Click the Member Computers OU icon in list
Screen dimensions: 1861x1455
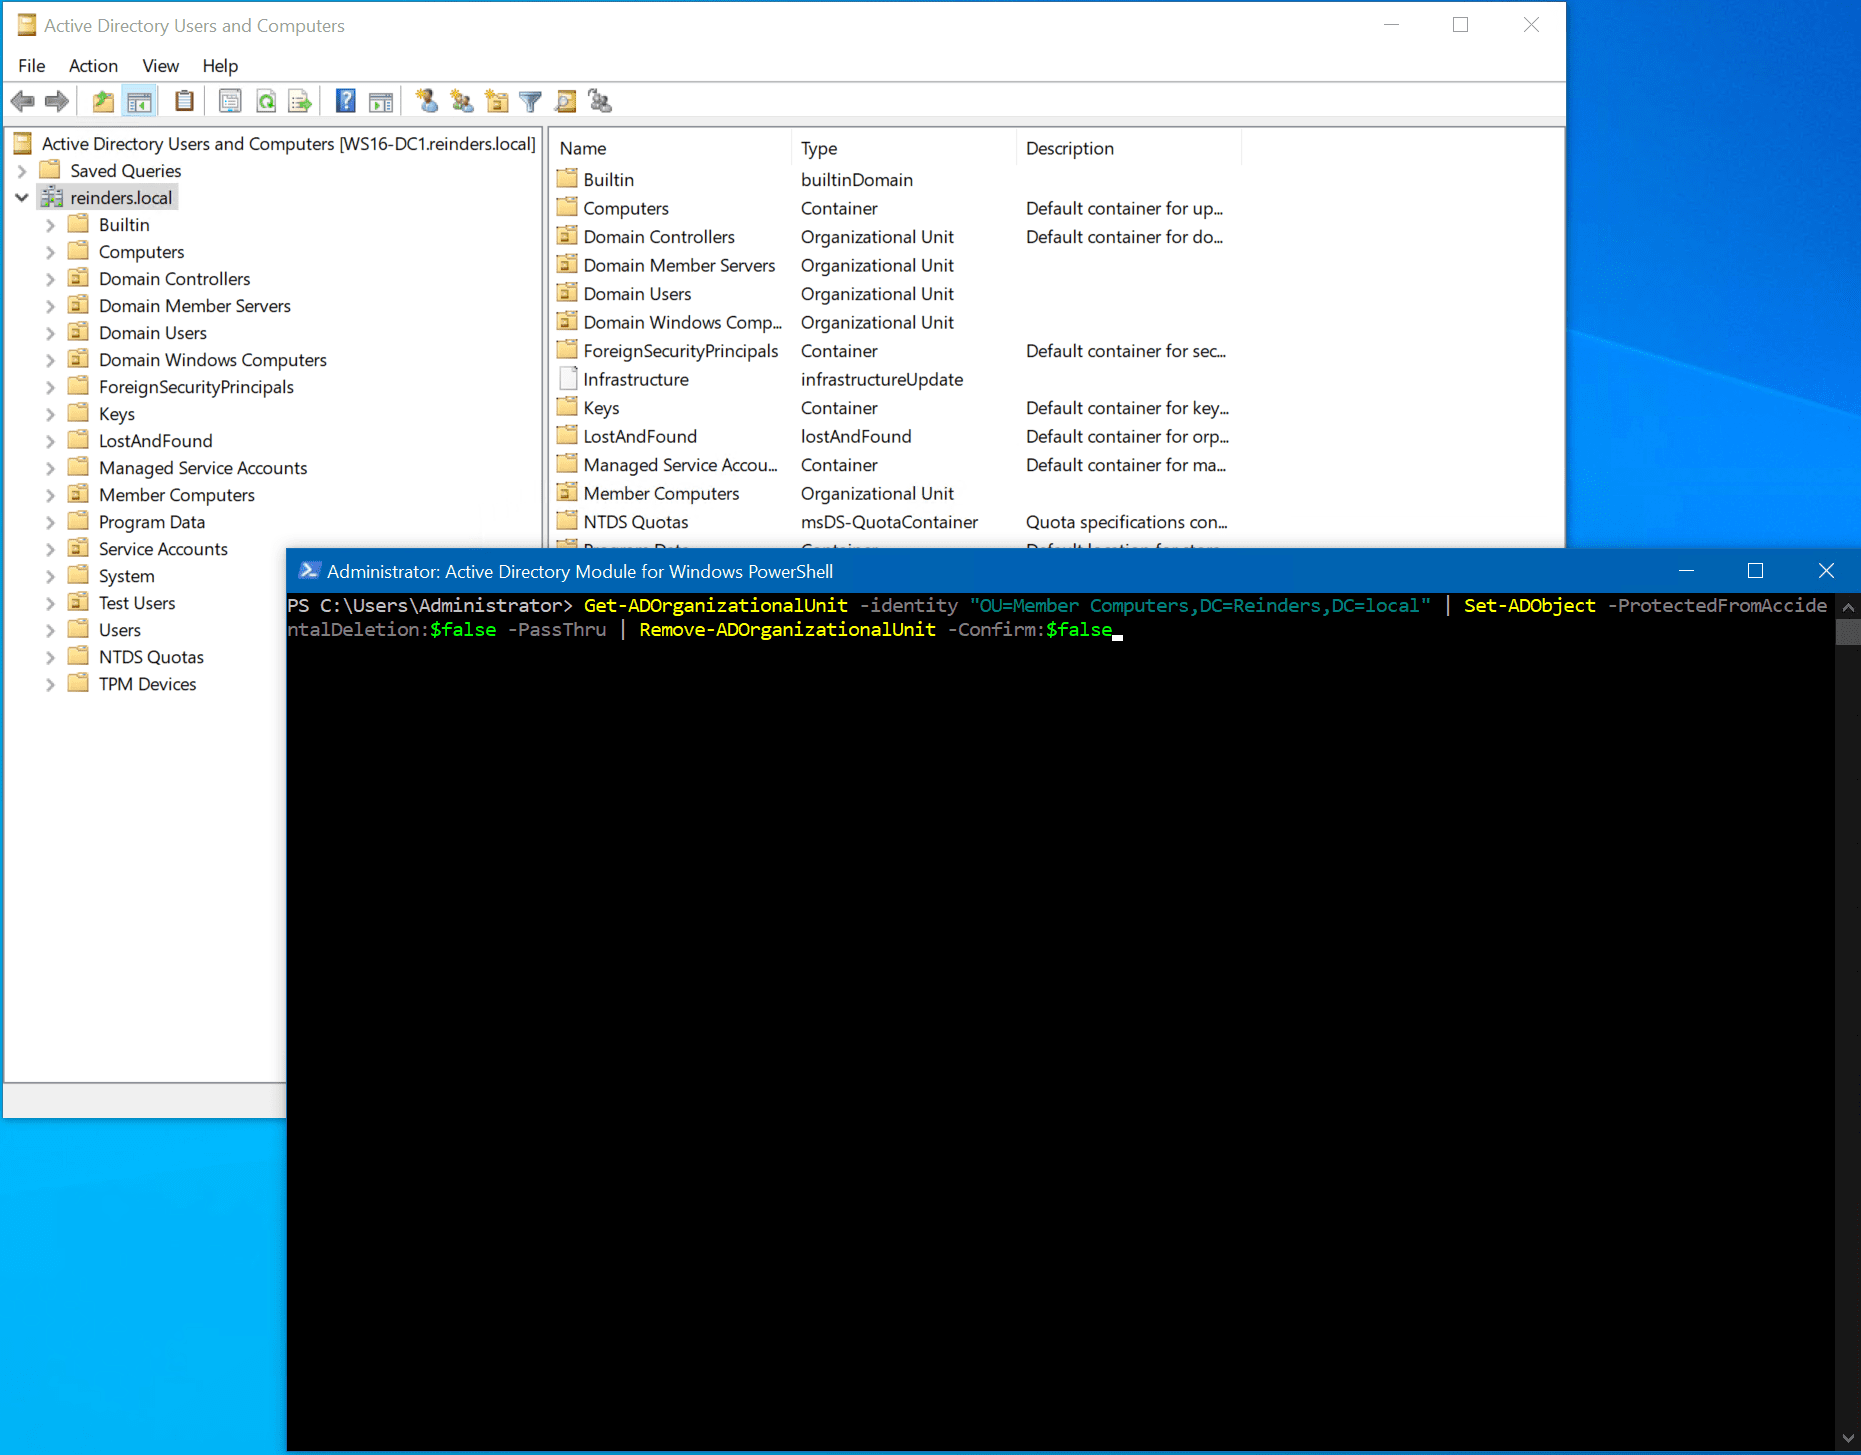[x=568, y=493]
